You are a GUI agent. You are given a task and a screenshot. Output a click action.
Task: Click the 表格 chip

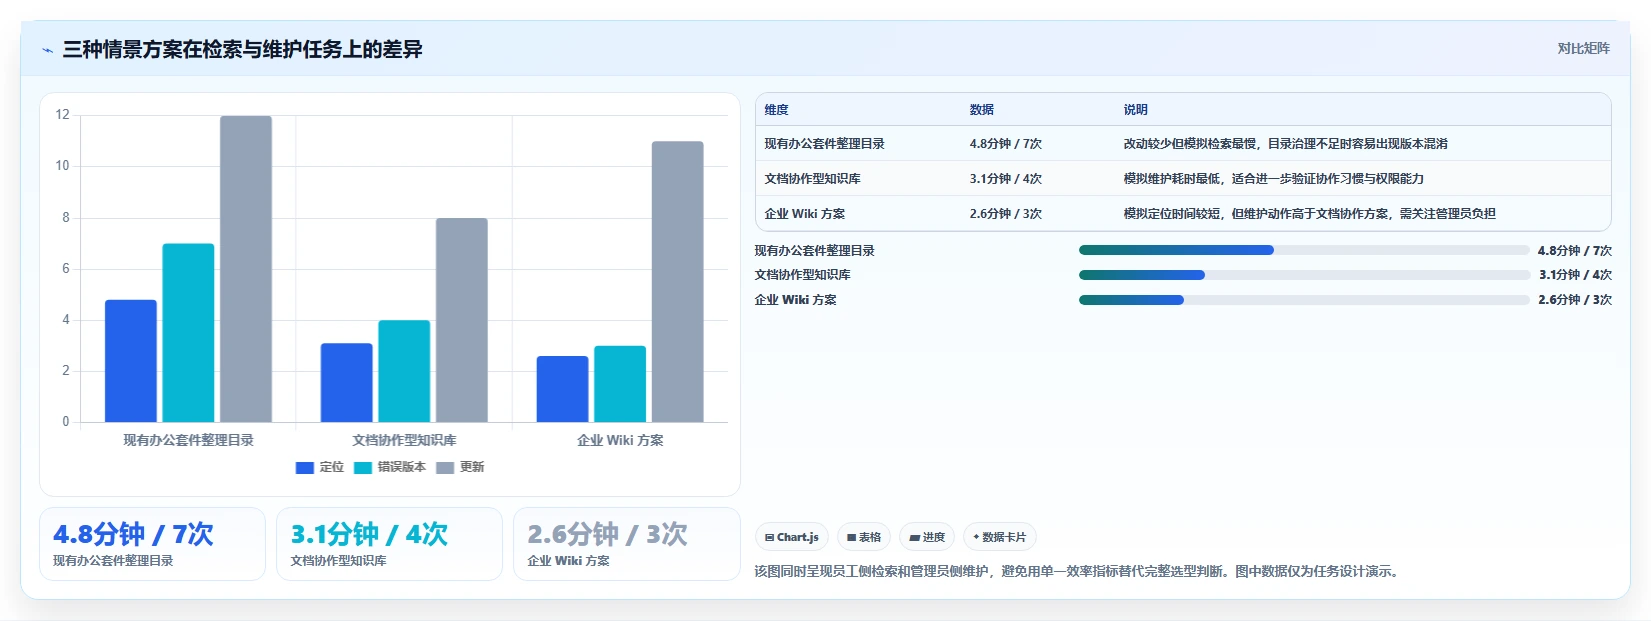click(x=864, y=537)
